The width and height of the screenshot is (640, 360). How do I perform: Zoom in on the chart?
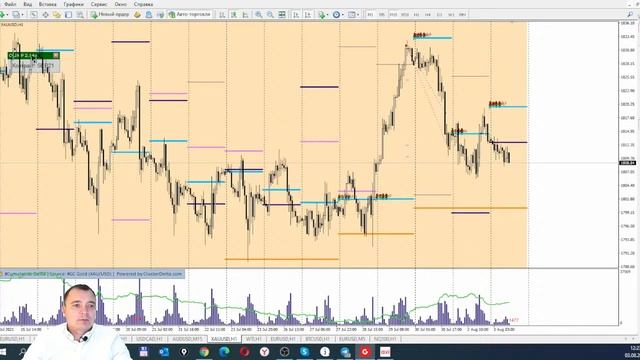(258, 15)
